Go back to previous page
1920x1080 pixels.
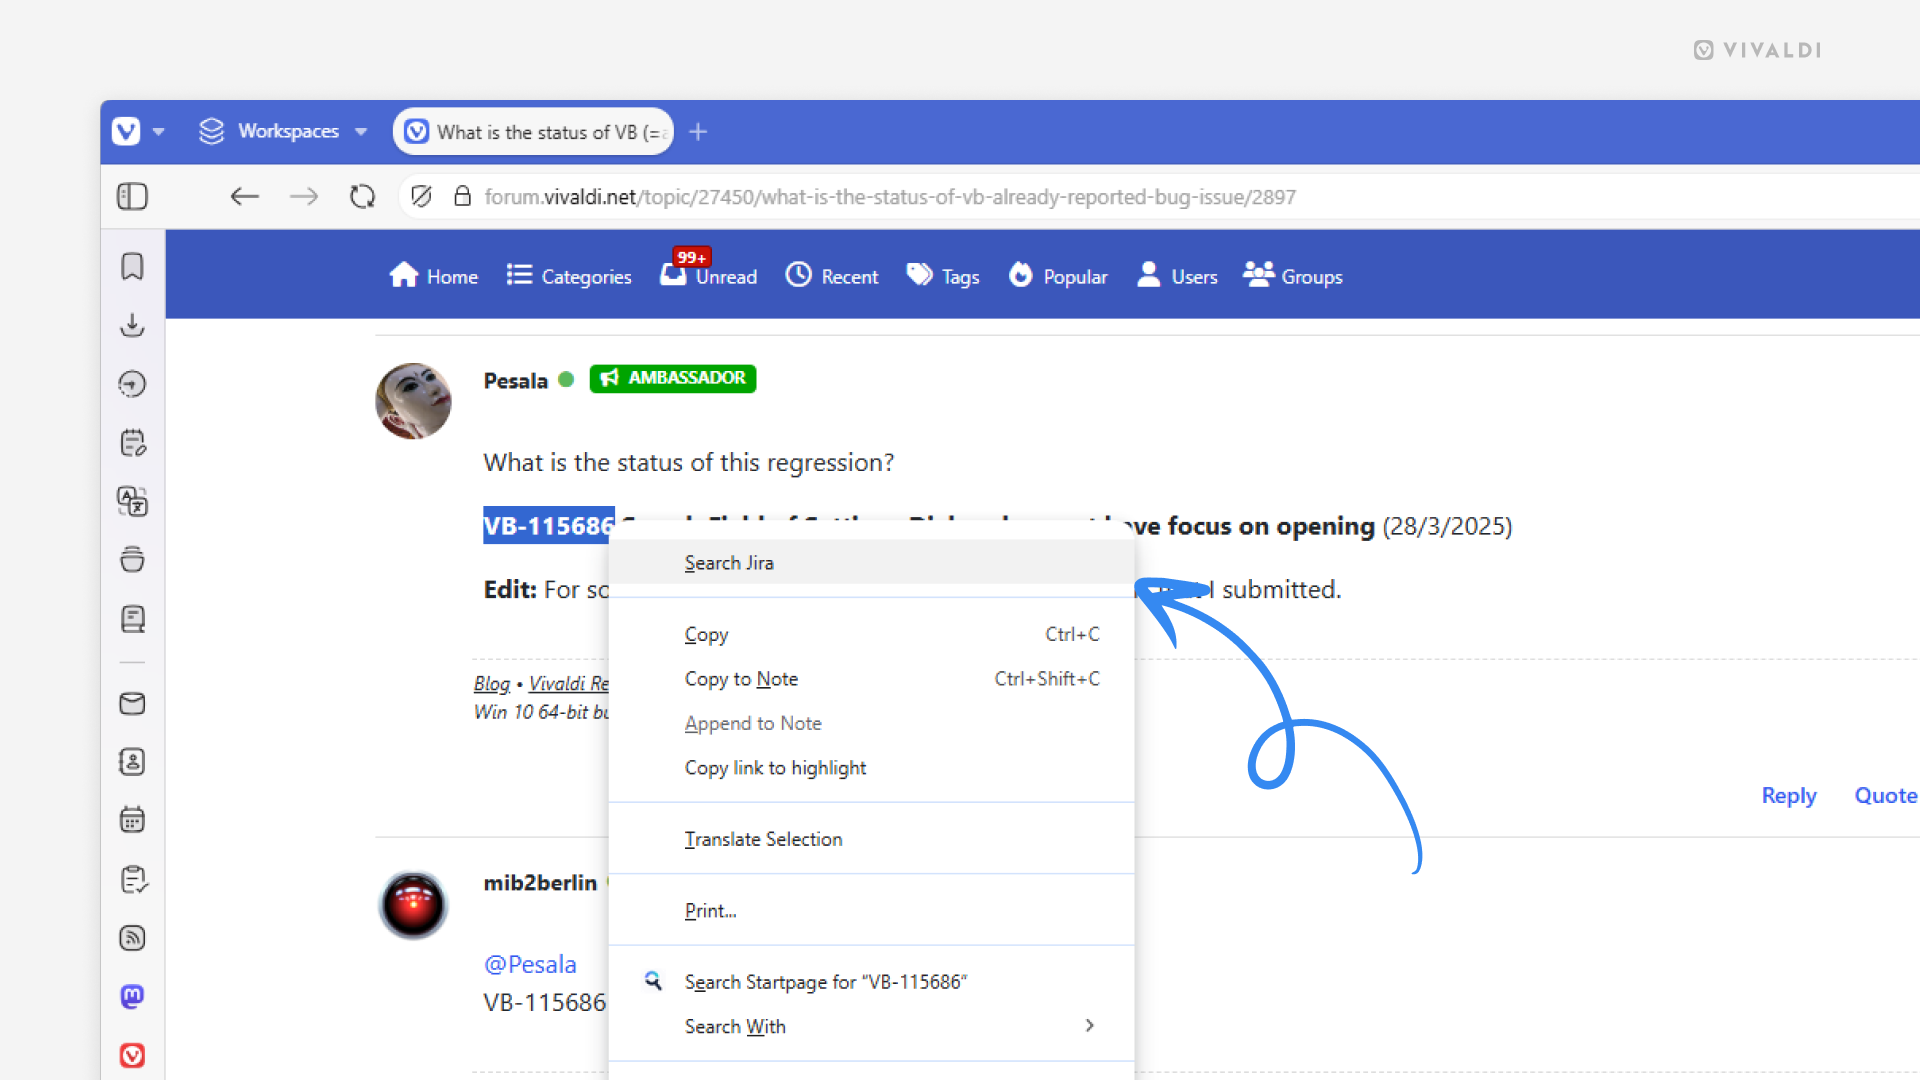(245, 197)
